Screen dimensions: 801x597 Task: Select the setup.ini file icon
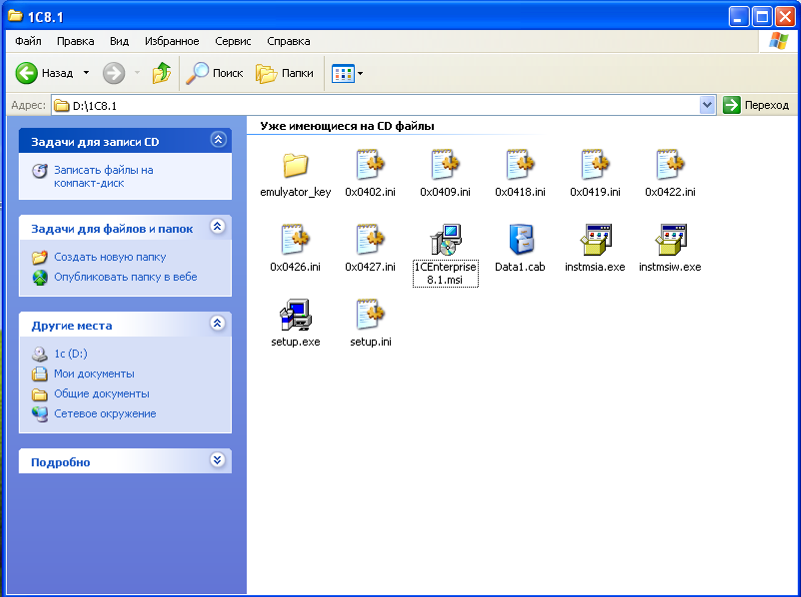(370, 315)
